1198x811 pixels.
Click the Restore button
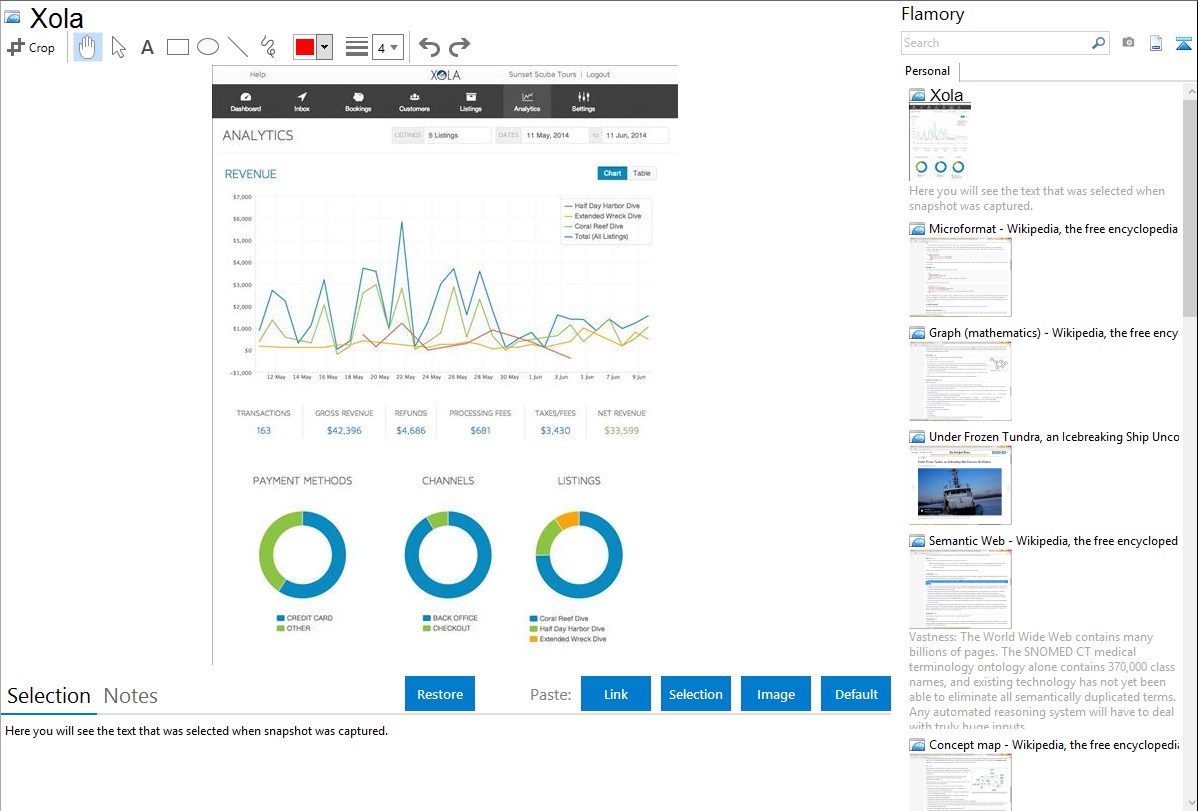tap(440, 694)
